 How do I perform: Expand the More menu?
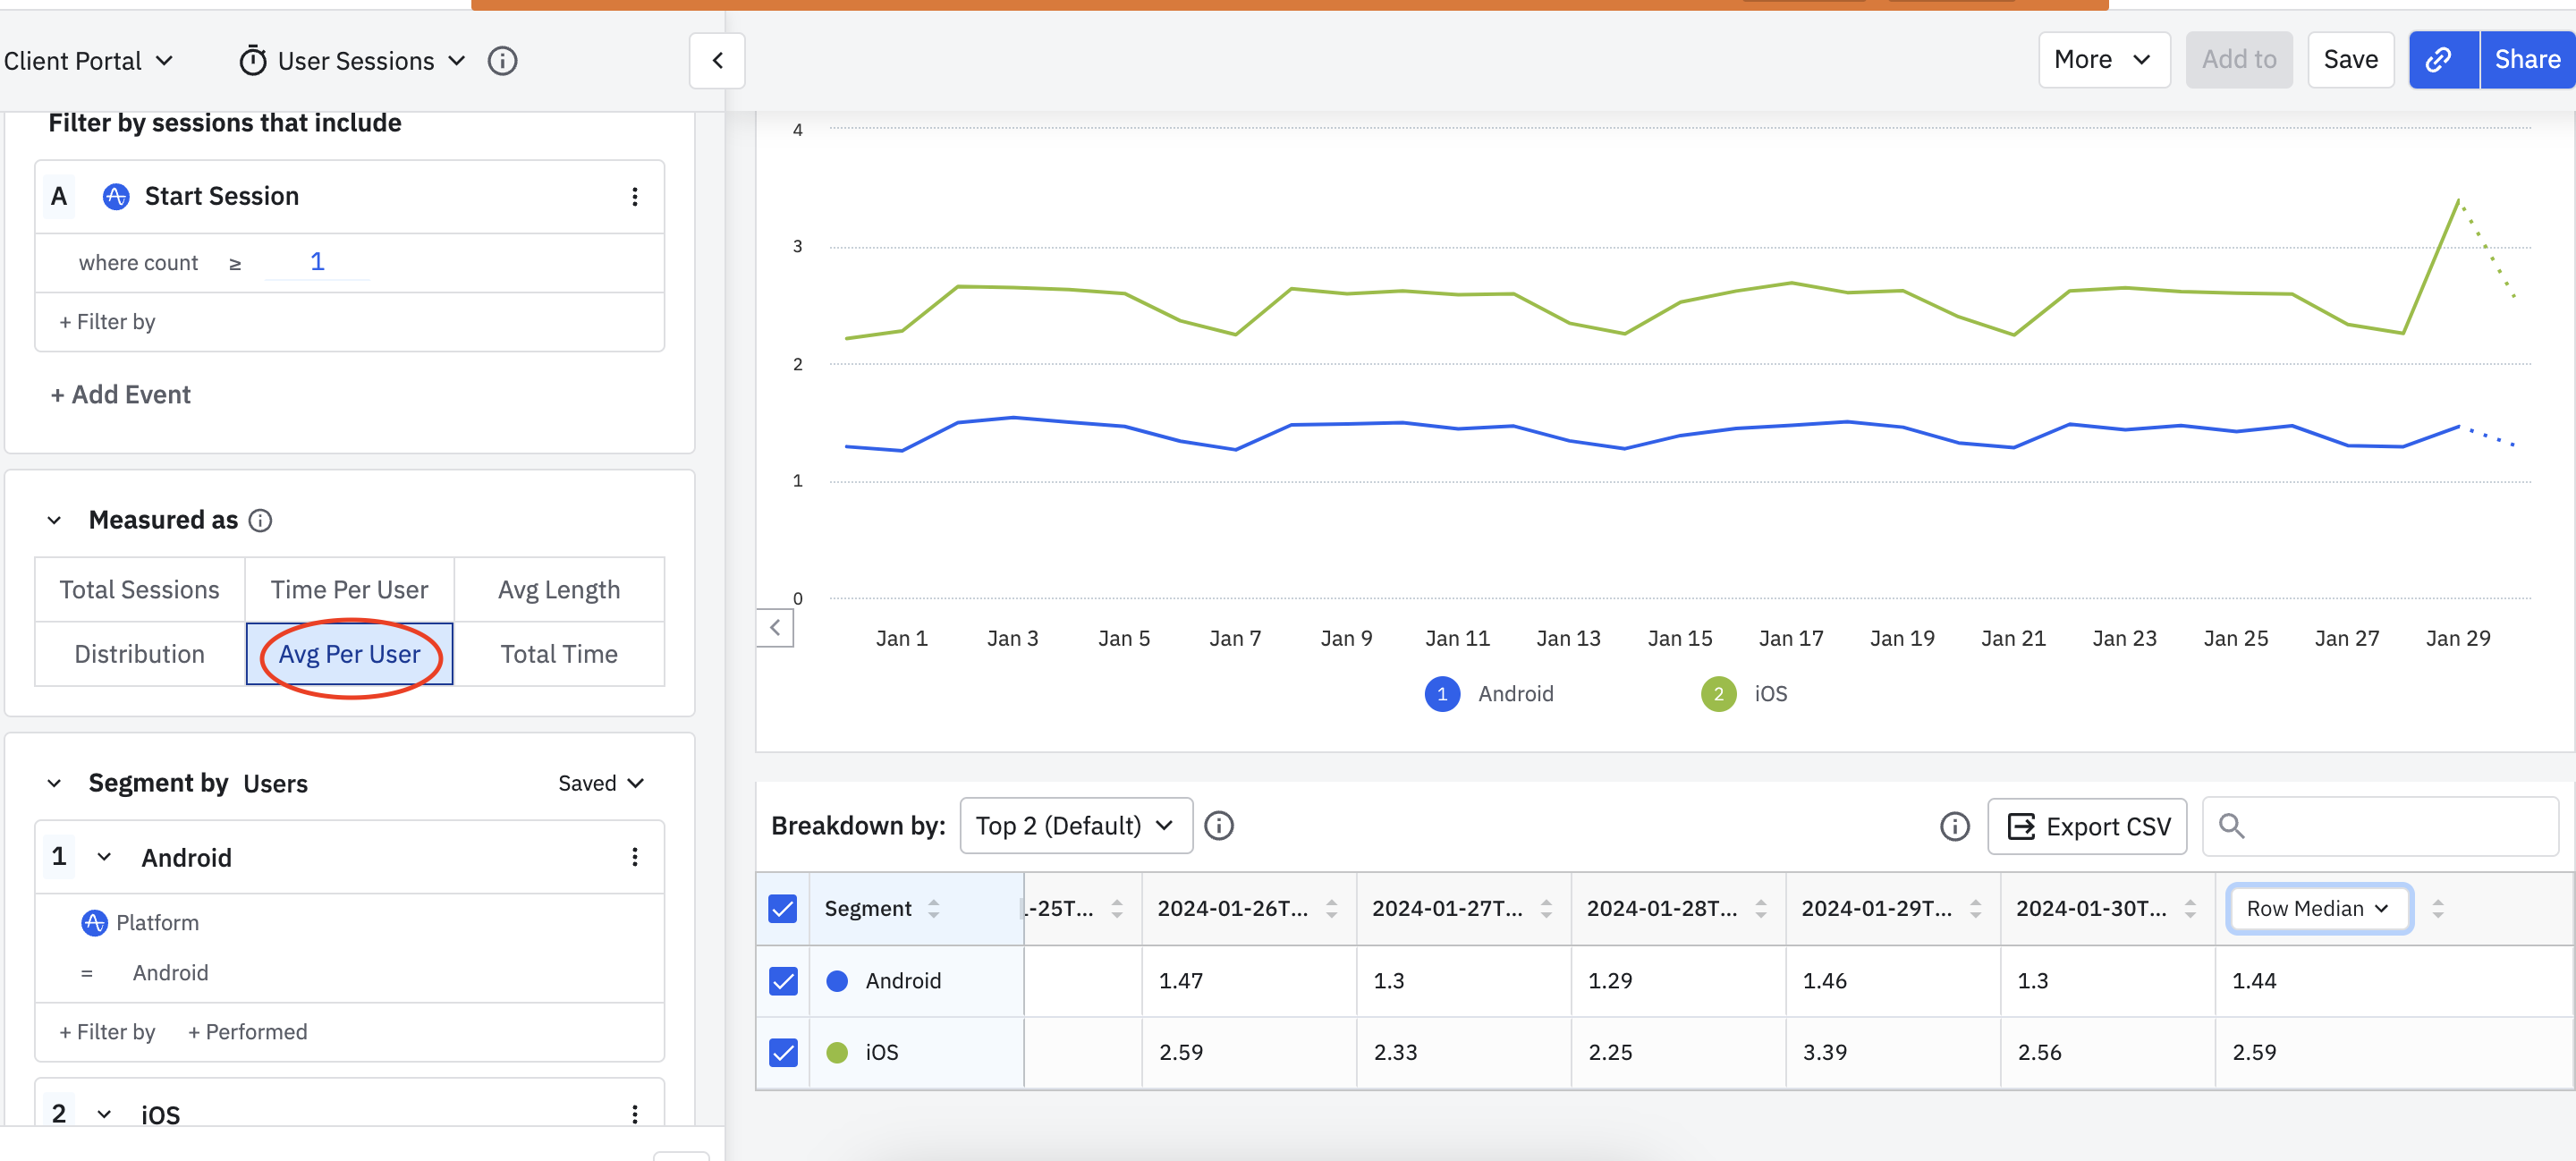tap(2103, 60)
